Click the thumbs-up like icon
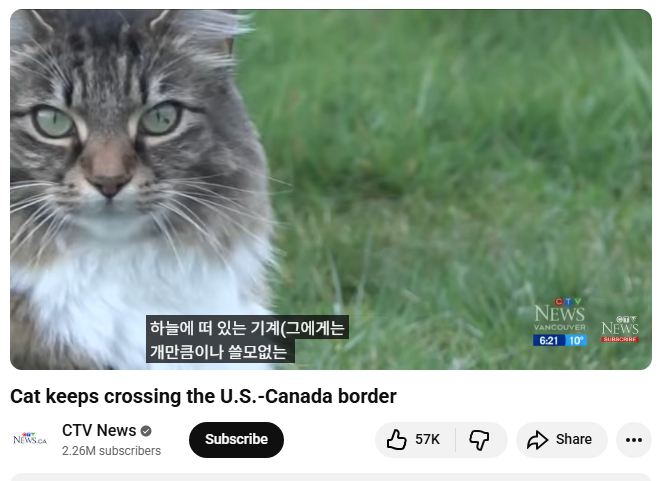The image size is (659, 481). (396, 439)
